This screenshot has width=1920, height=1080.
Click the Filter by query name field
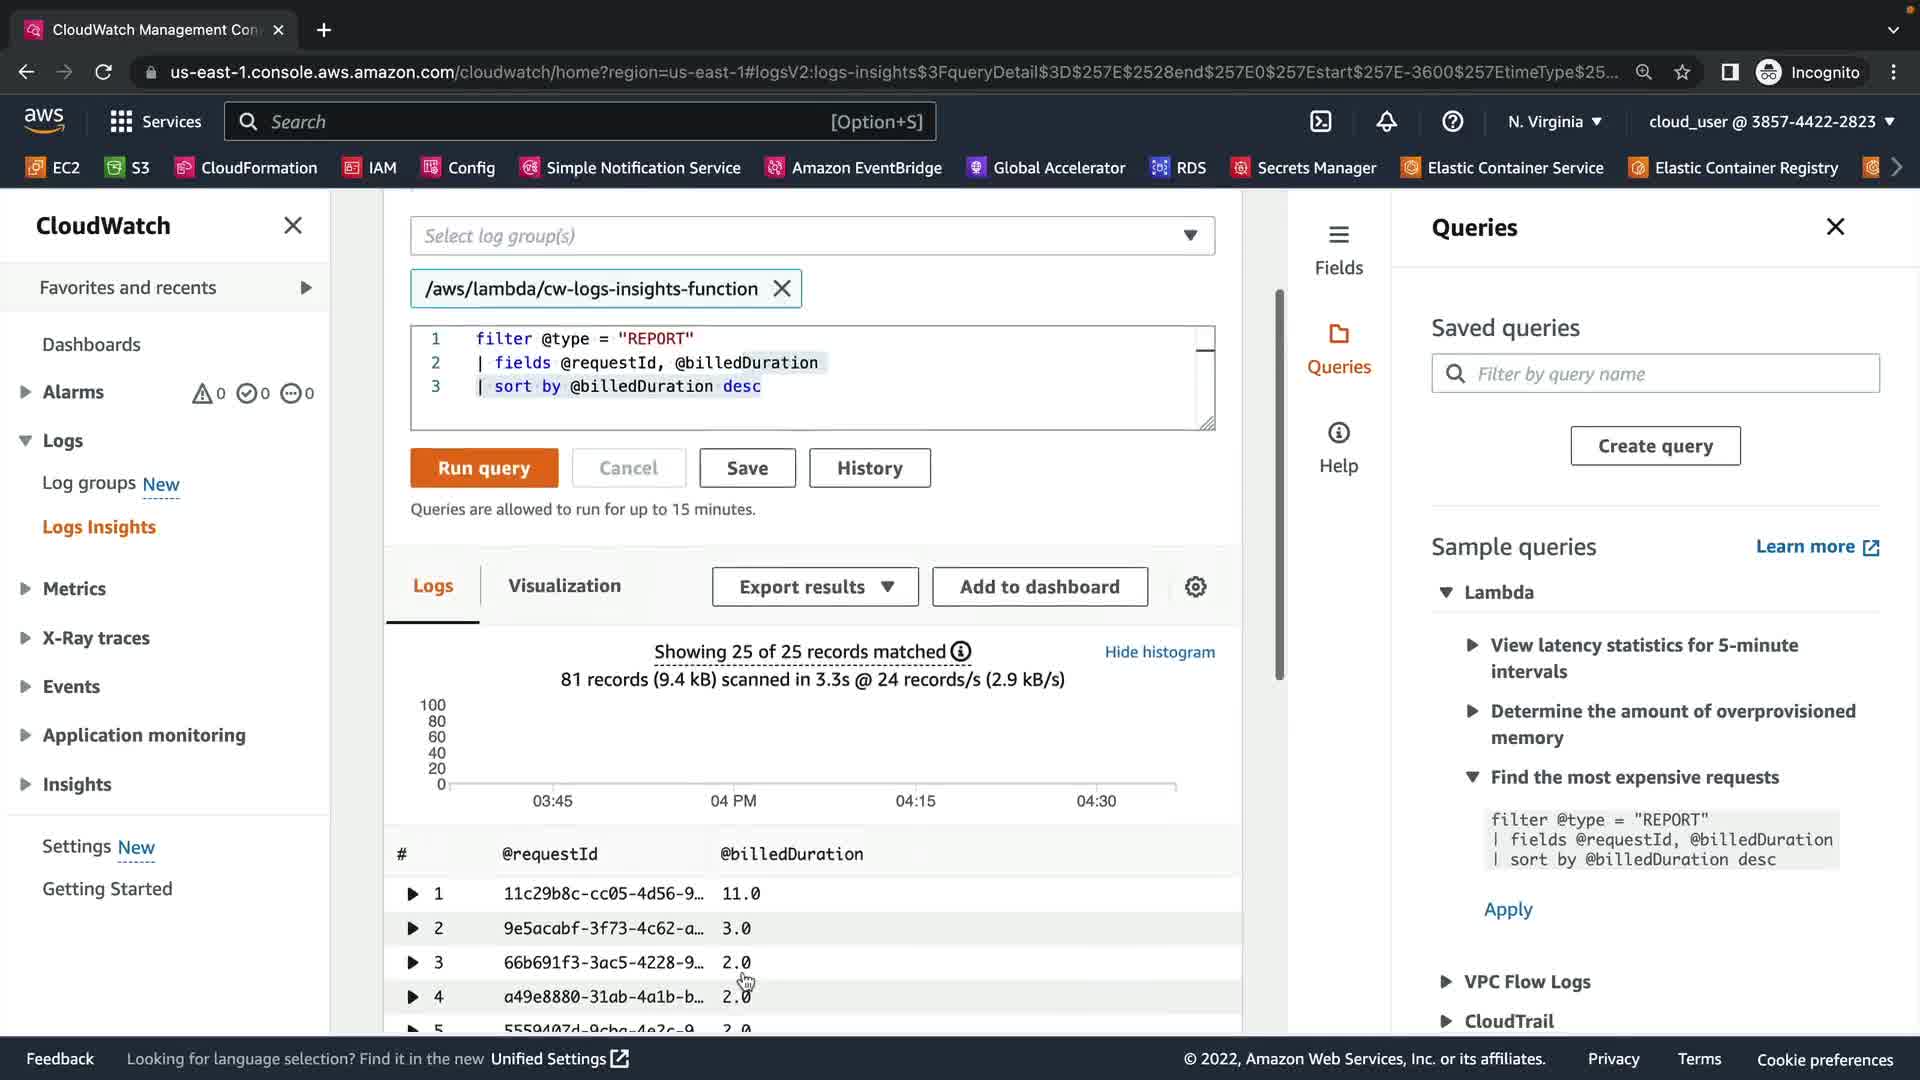(1670, 374)
